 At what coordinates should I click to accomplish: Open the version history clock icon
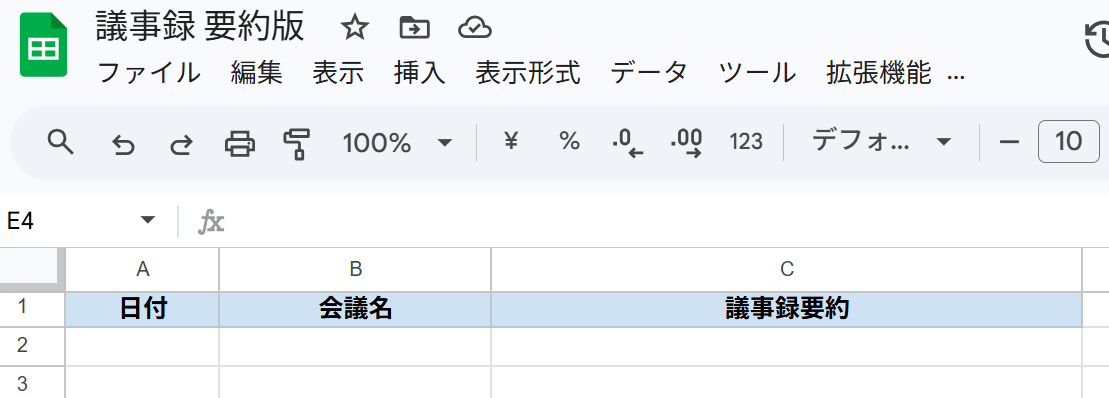1097,40
